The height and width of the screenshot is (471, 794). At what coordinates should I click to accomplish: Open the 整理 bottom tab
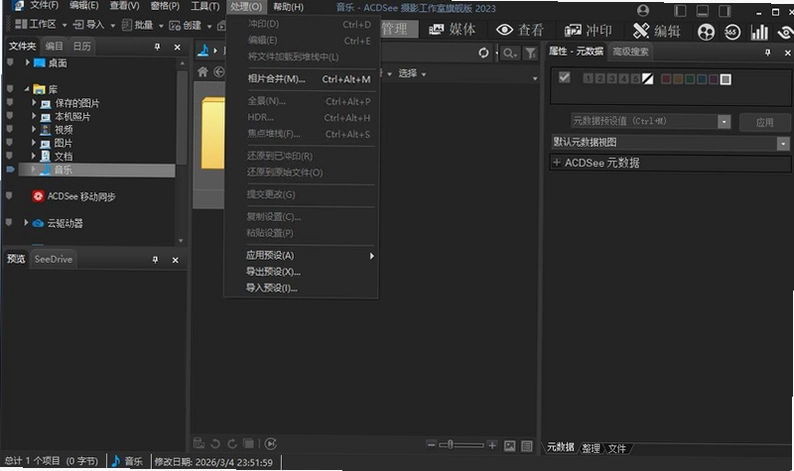pos(590,448)
